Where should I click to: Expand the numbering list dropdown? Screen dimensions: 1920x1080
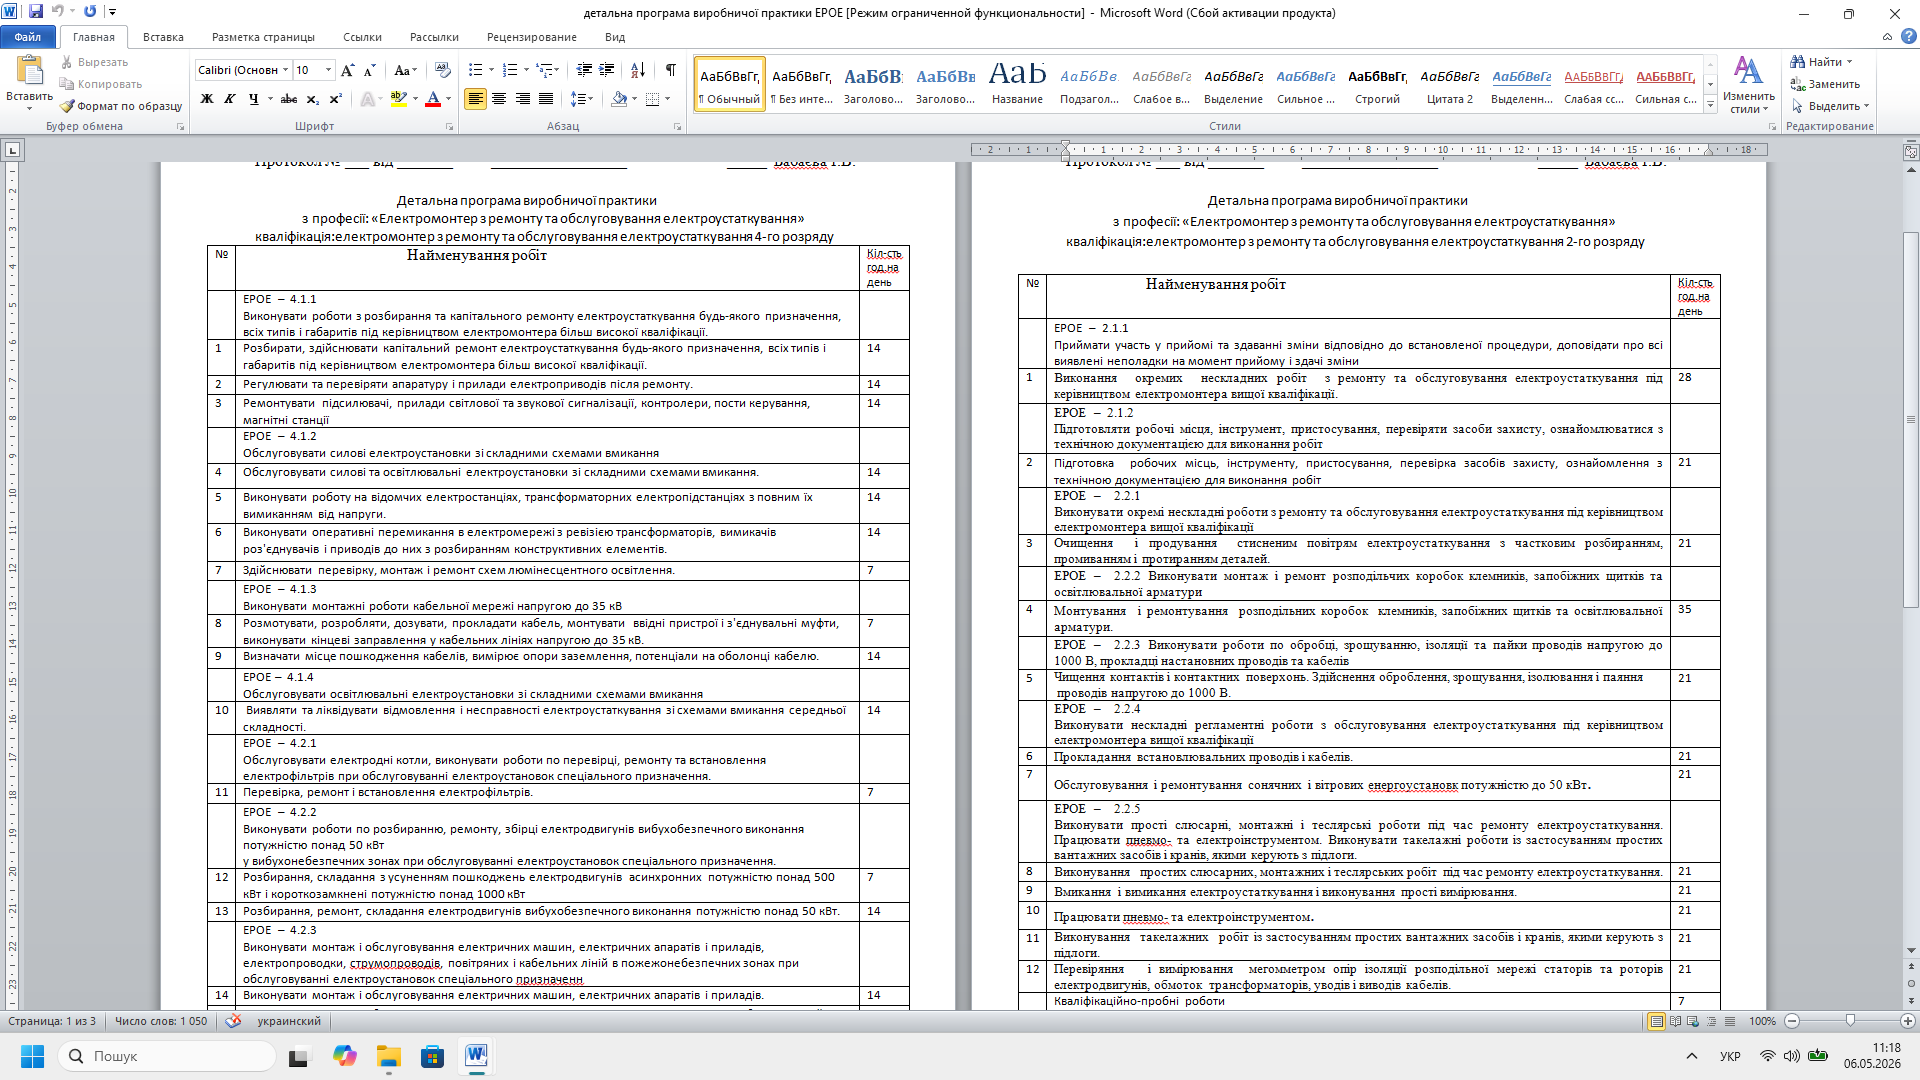[525, 70]
